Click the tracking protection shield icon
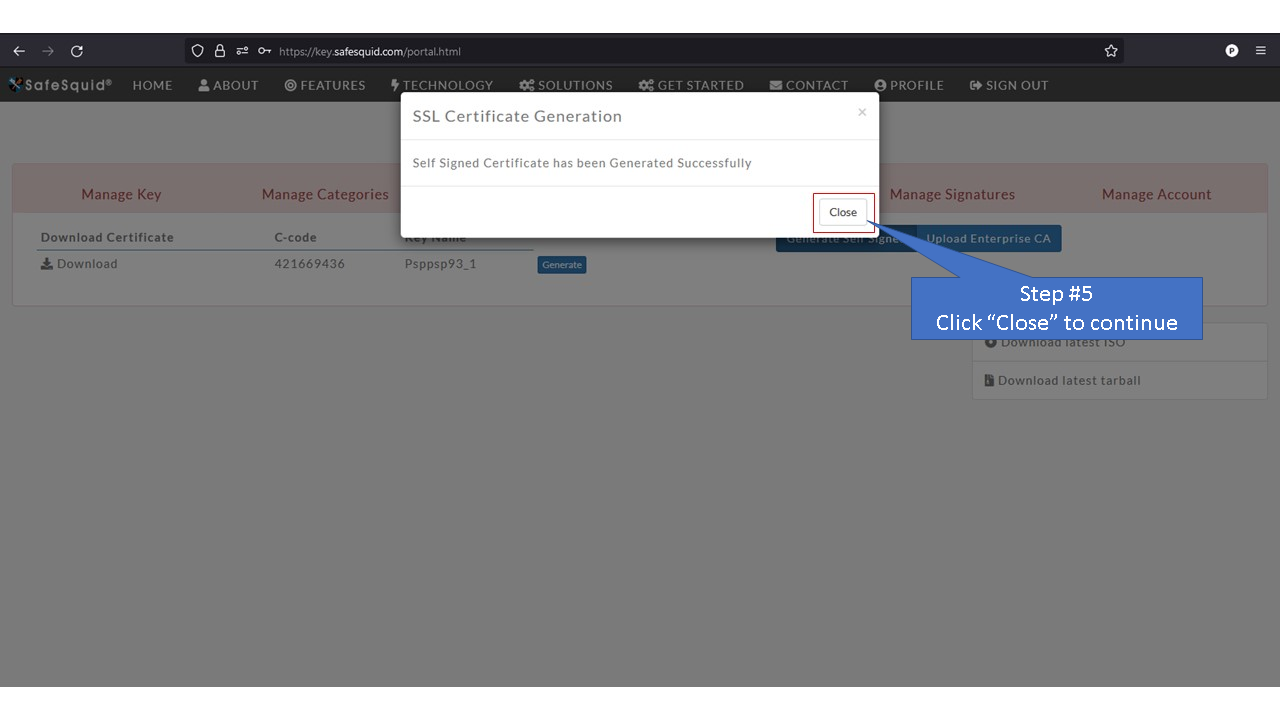This screenshot has height=720, width=1280. click(x=197, y=50)
